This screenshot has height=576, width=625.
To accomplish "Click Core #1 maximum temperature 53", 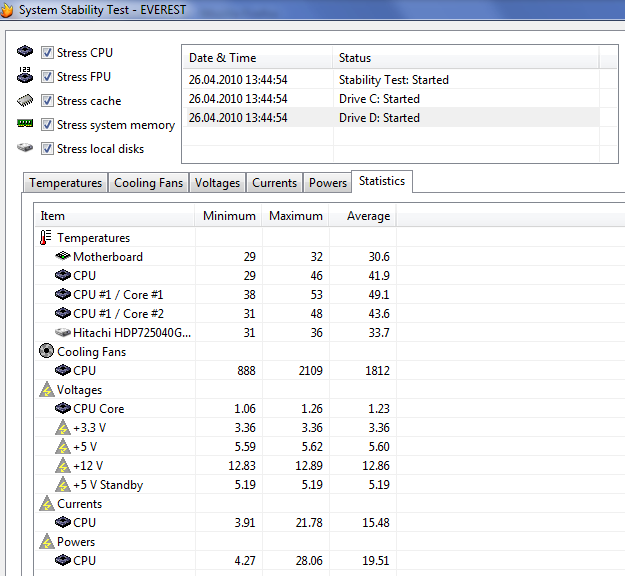I will [x=316, y=295].
